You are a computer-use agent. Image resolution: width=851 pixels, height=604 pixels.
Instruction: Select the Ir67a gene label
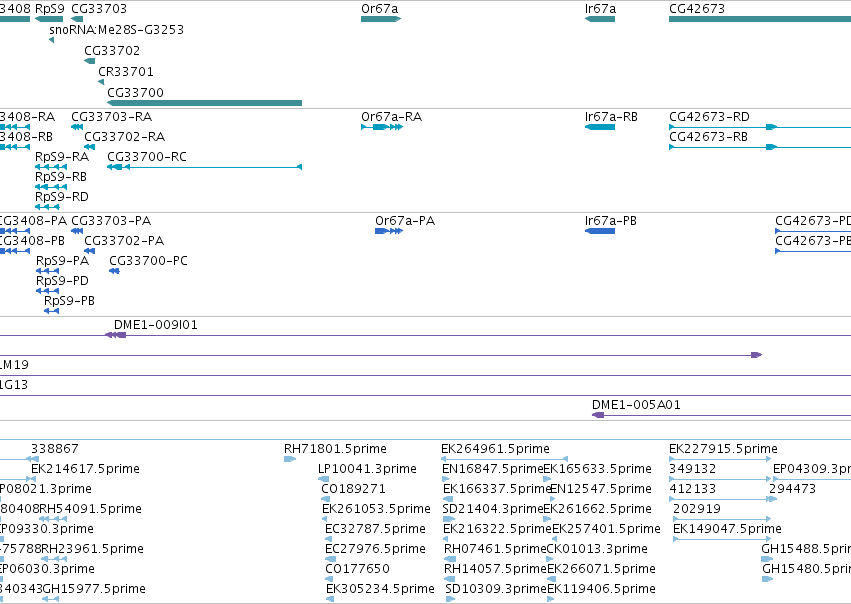[x=601, y=9]
